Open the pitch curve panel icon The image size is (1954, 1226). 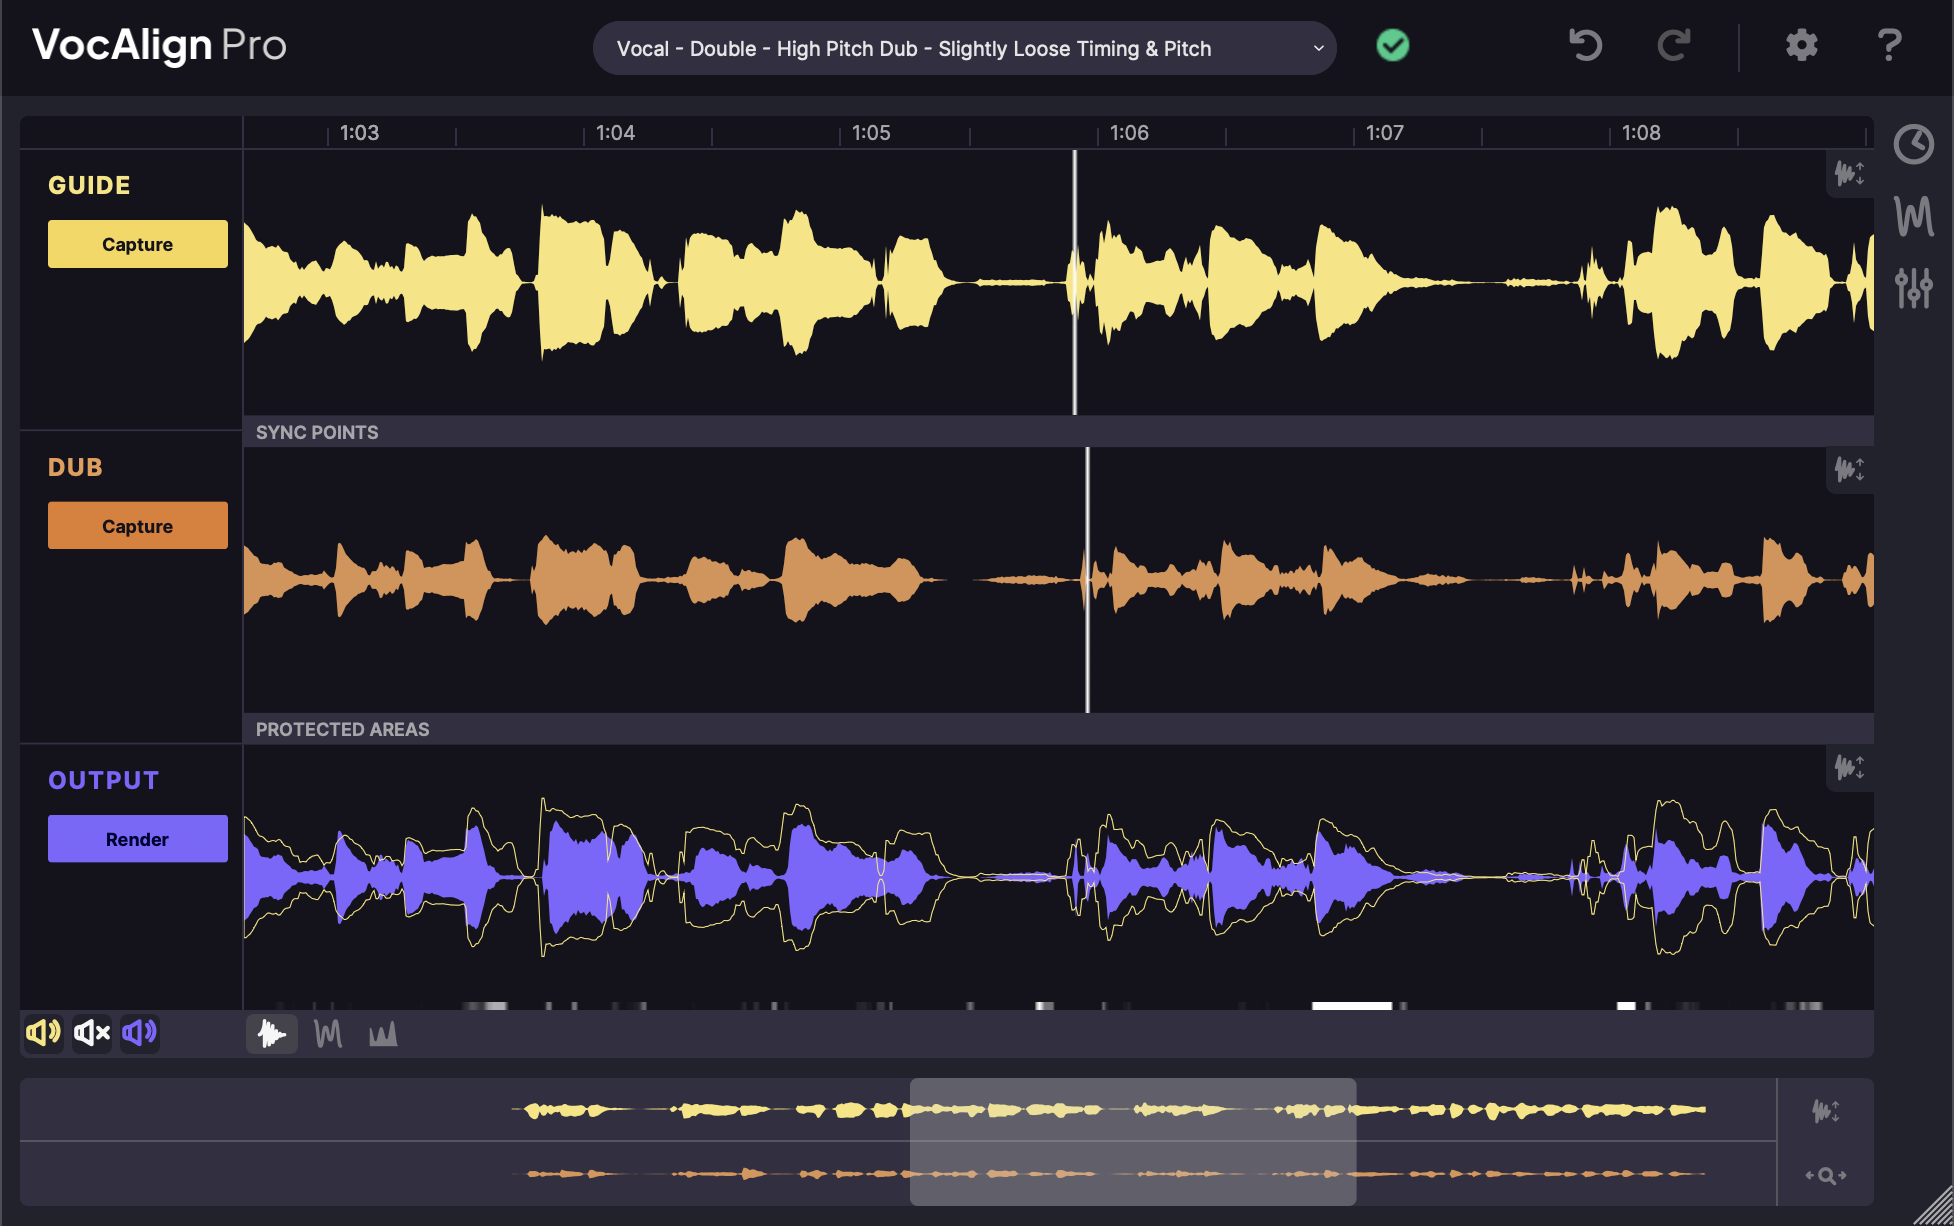click(1913, 216)
